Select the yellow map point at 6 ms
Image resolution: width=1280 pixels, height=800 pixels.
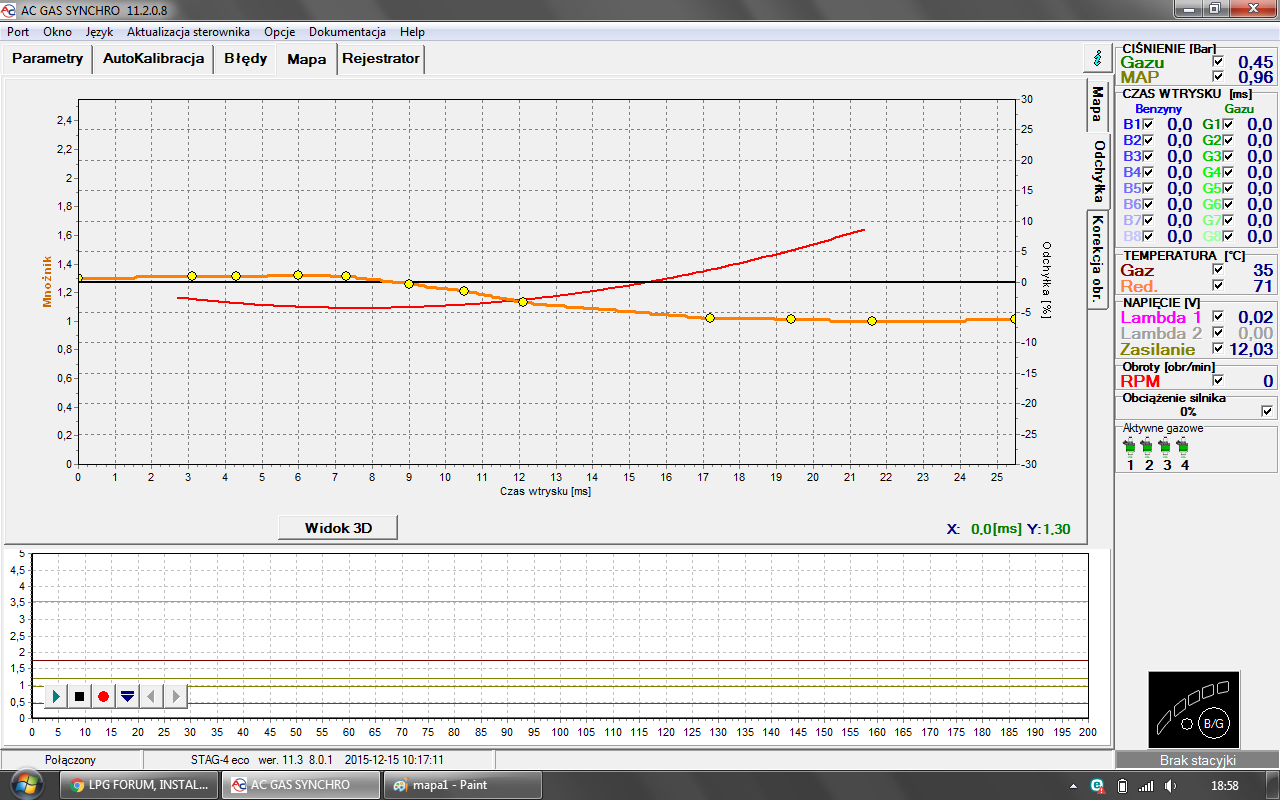298,275
